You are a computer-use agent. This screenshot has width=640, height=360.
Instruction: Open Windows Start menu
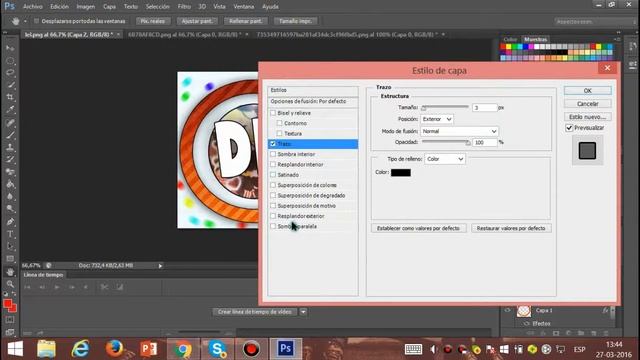pos(16,349)
